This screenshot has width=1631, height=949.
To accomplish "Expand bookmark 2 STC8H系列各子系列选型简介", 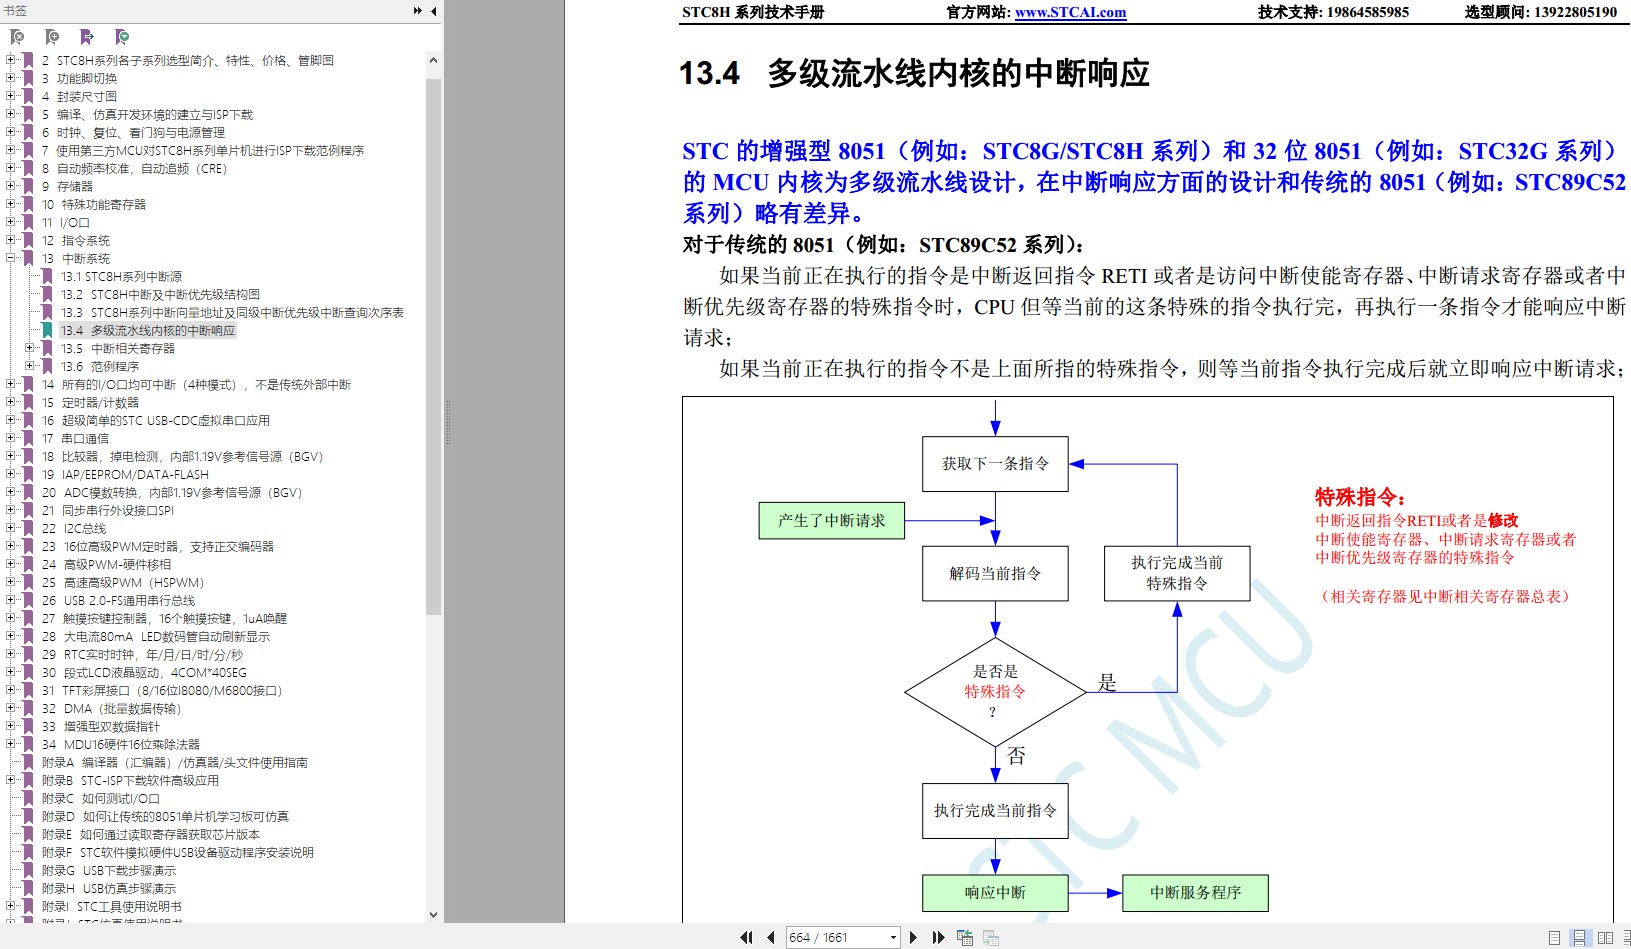I will click(11, 60).
